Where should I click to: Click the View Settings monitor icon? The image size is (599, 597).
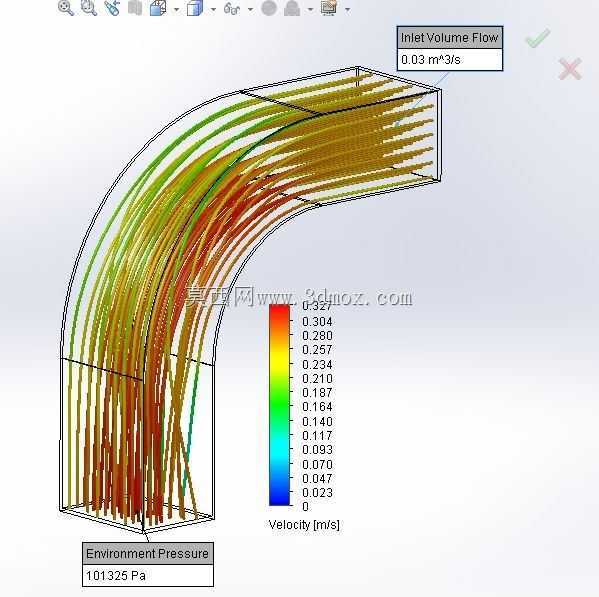(329, 8)
